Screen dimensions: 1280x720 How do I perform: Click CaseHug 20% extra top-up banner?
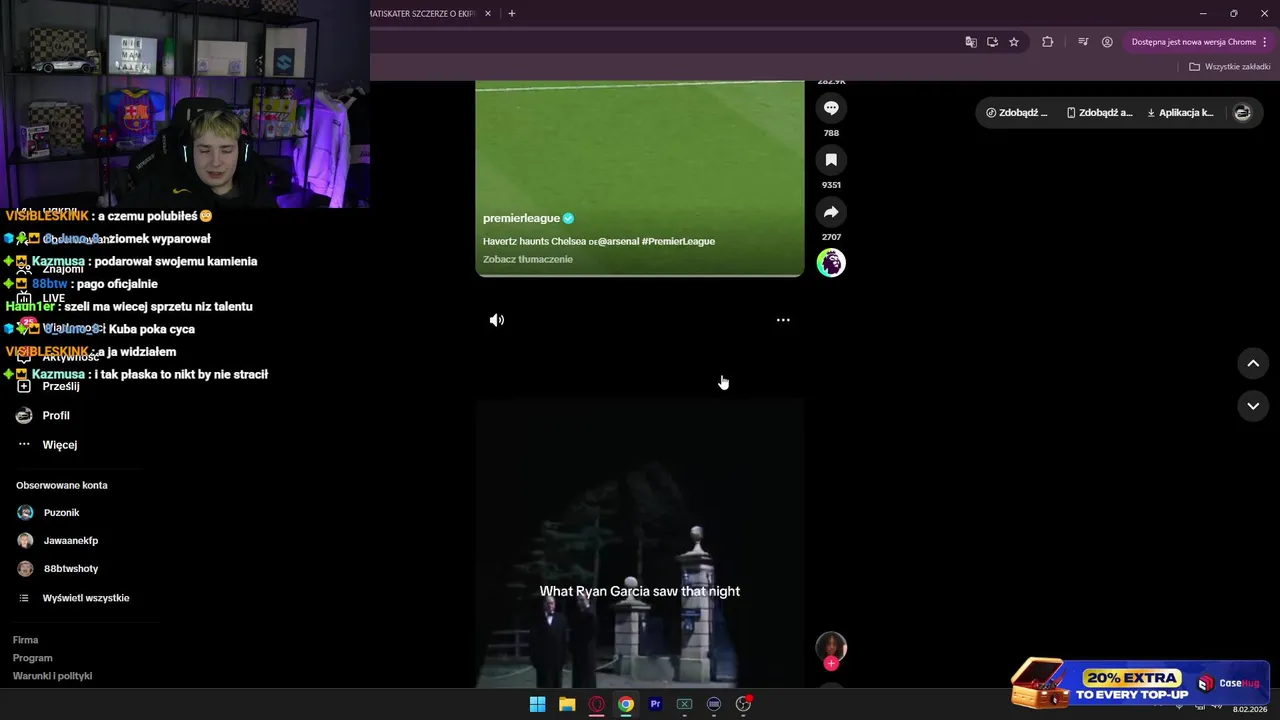coord(1139,683)
